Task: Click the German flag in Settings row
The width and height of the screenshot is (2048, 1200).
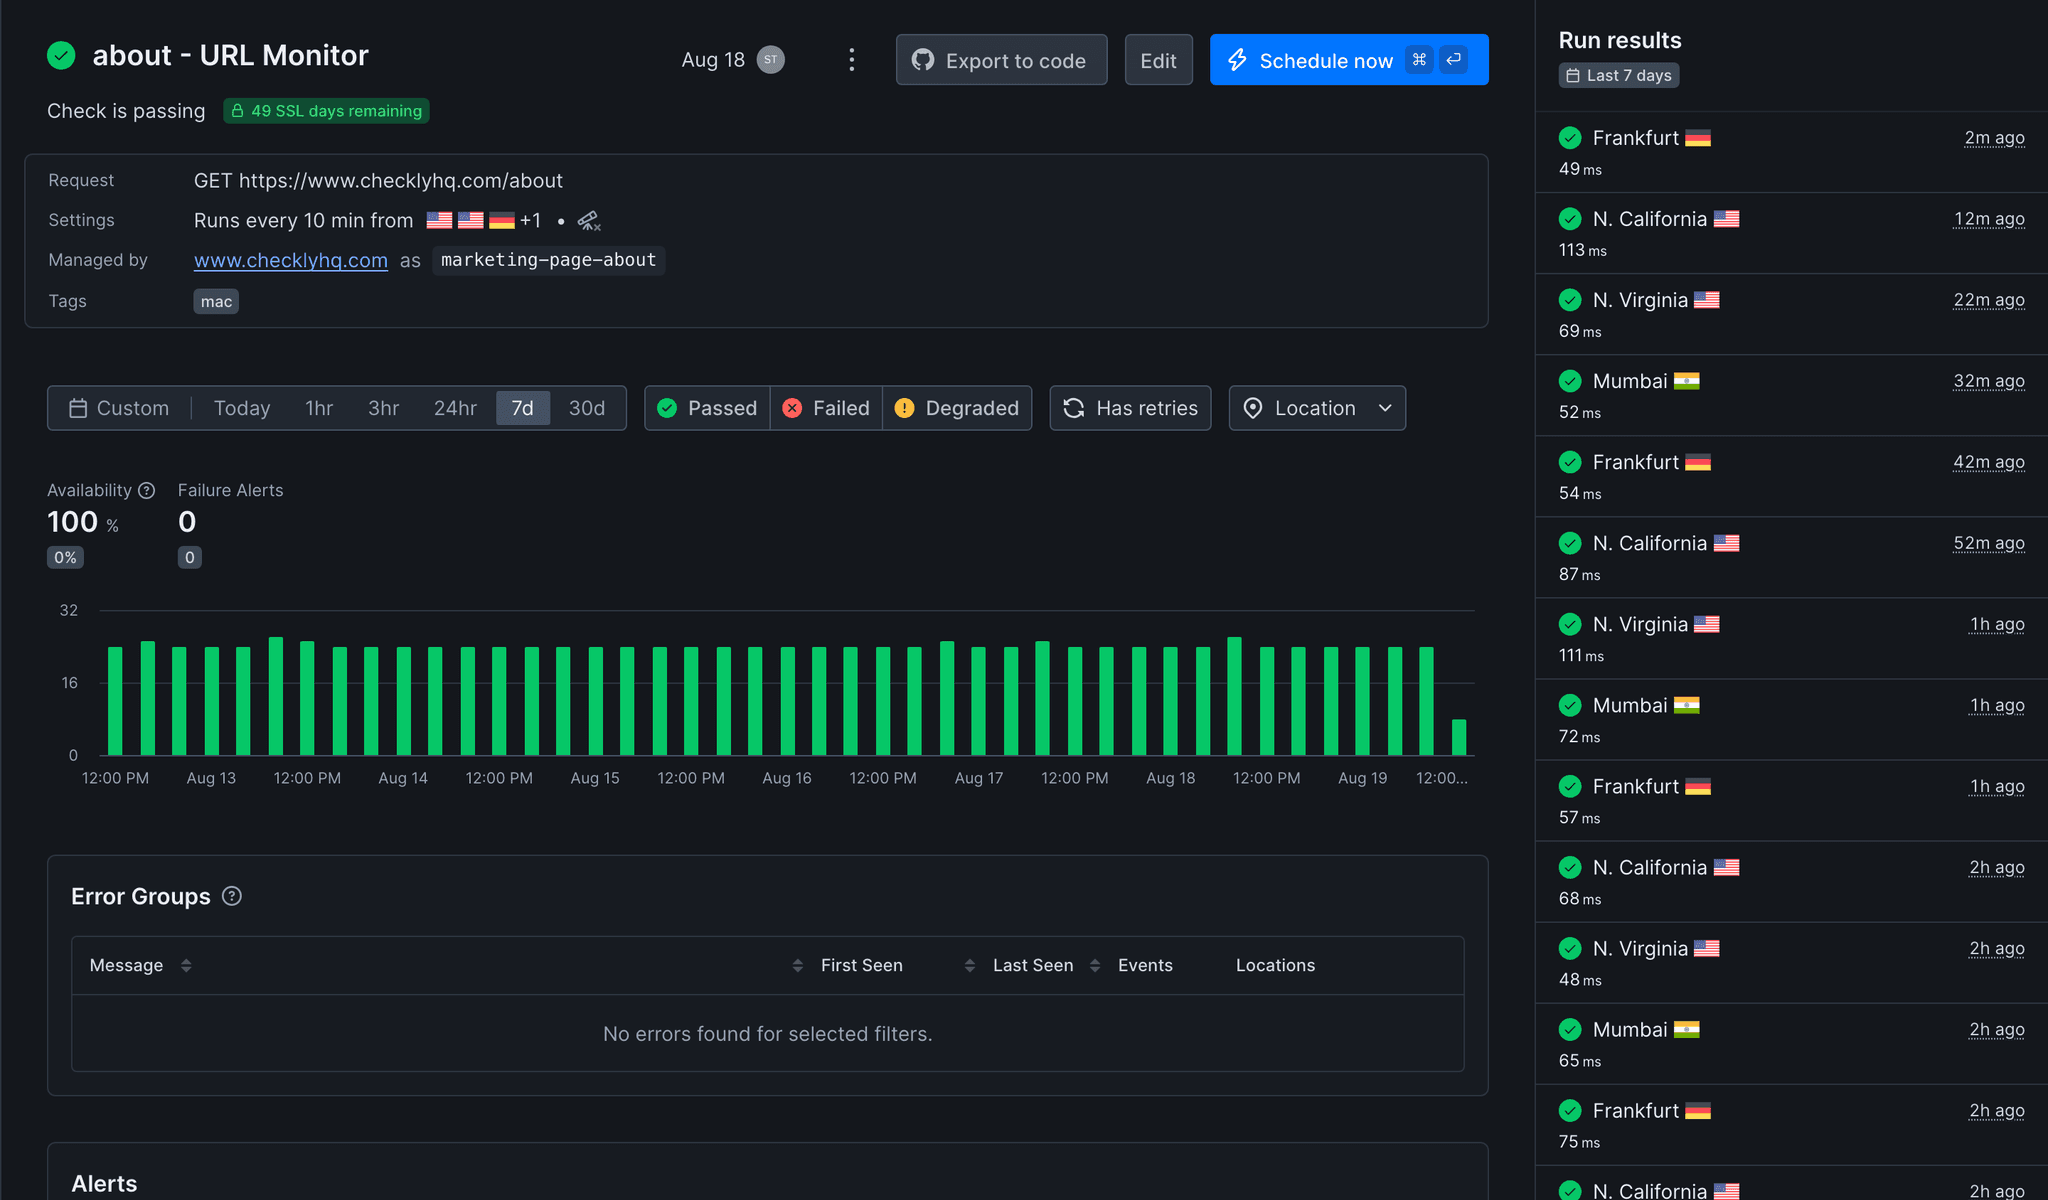Action: (x=502, y=220)
